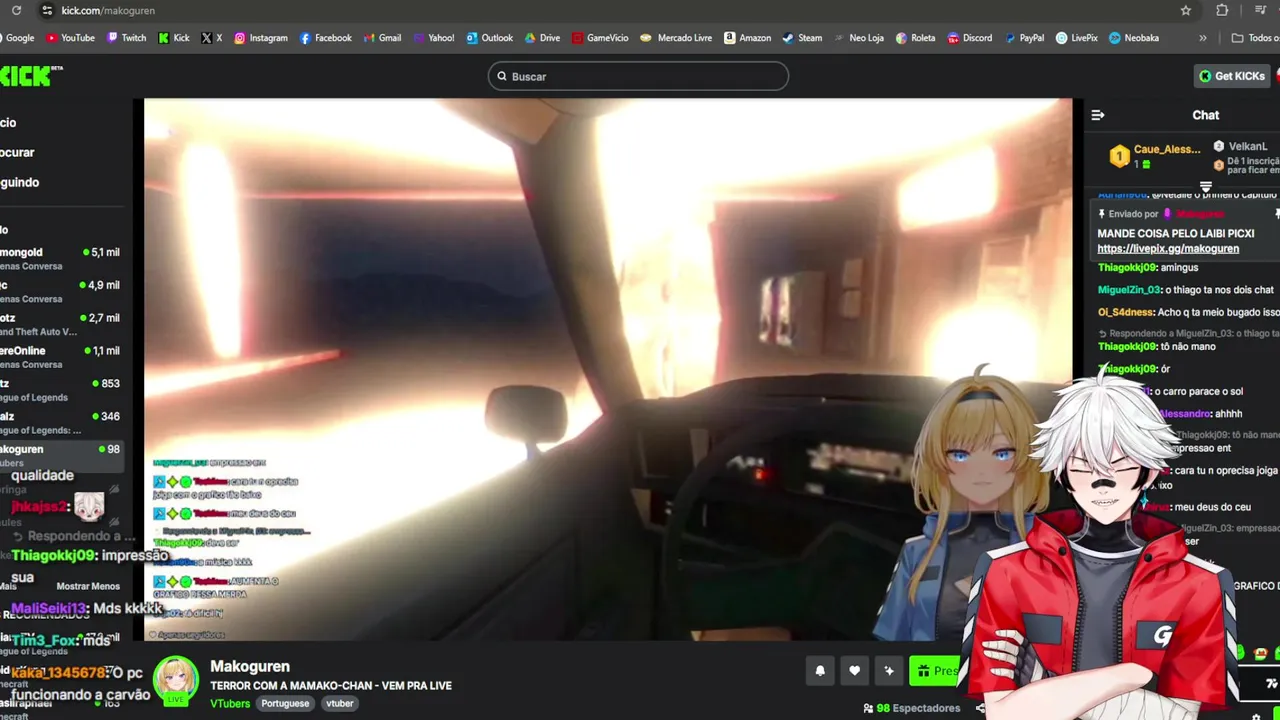Open the Neo Loja bookmark

tap(859, 38)
